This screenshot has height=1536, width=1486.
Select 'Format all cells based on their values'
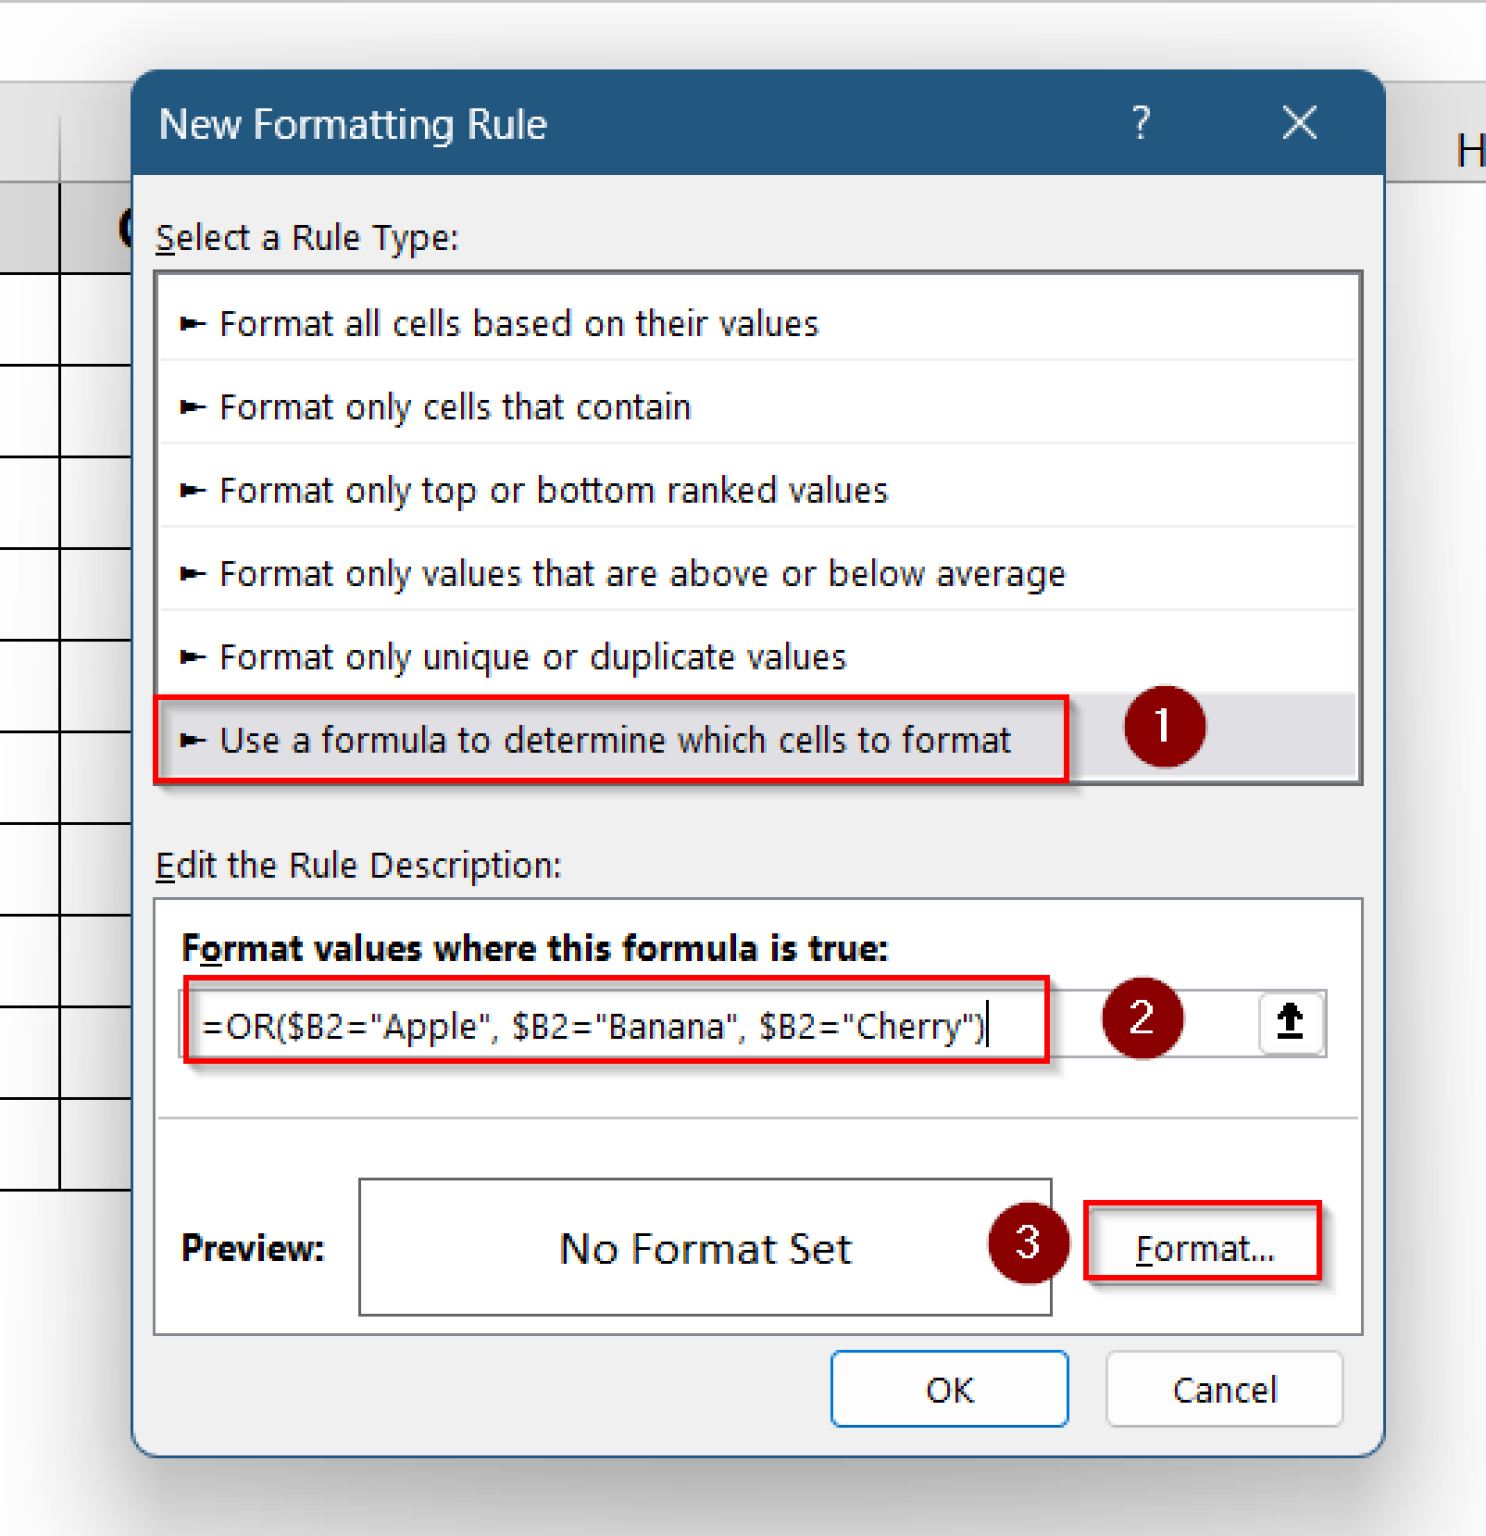pyautogui.click(x=518, y=324)
